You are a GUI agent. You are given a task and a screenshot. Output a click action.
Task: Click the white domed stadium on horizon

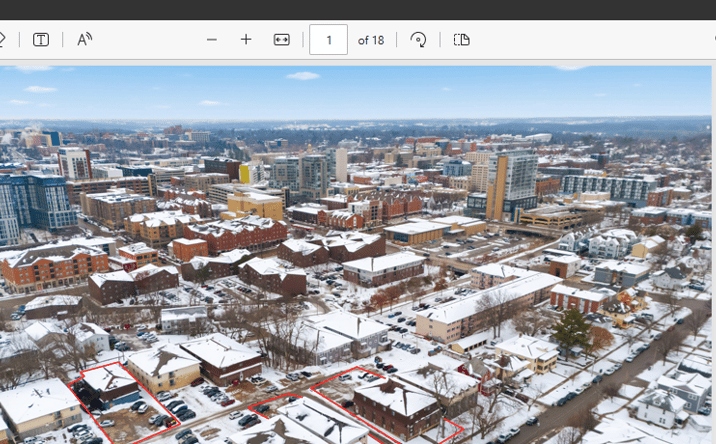pos(538,137)
